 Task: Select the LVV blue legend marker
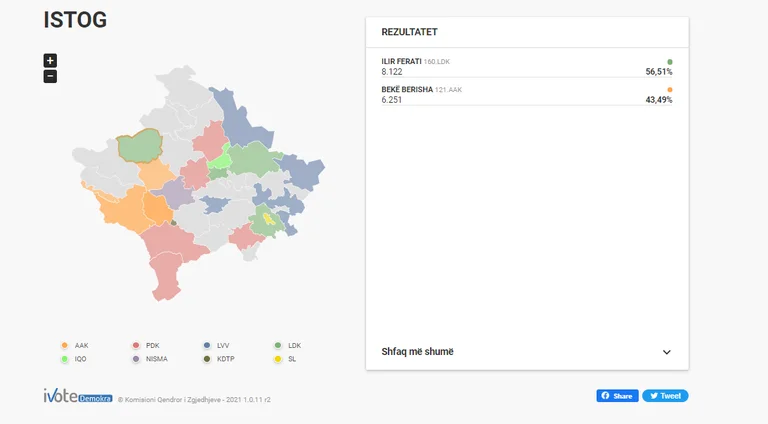[x=207, y=346]
